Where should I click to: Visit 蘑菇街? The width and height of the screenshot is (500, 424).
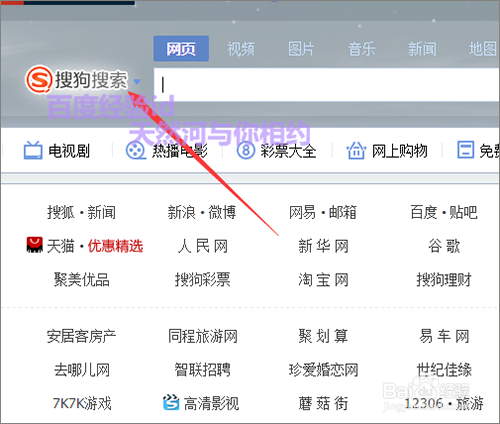323,403
